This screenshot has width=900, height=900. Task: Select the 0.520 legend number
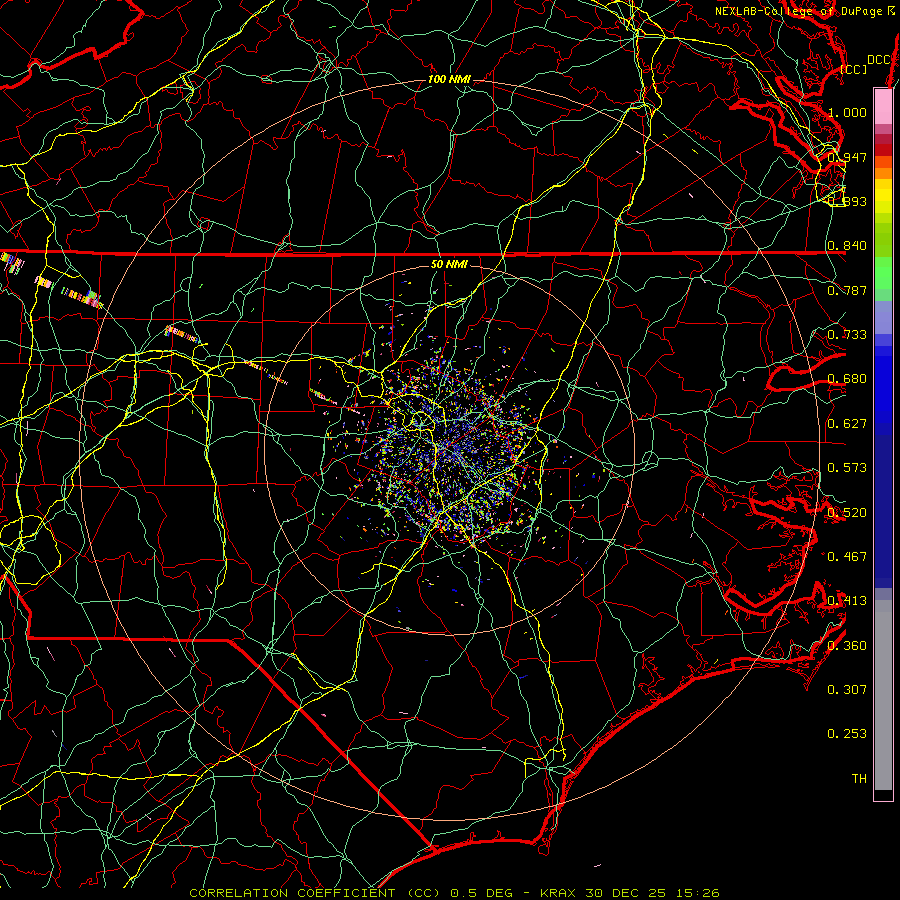(847, 512)
